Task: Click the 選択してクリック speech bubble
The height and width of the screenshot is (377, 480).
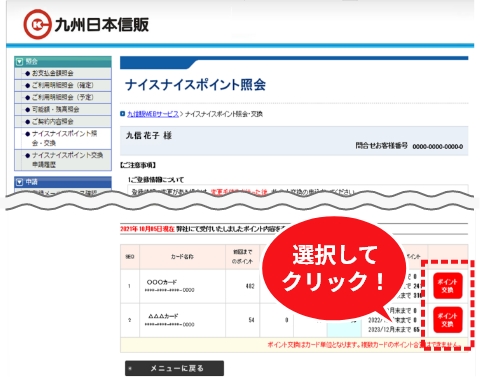Action: pyautogui.click(x=334, y=269)
